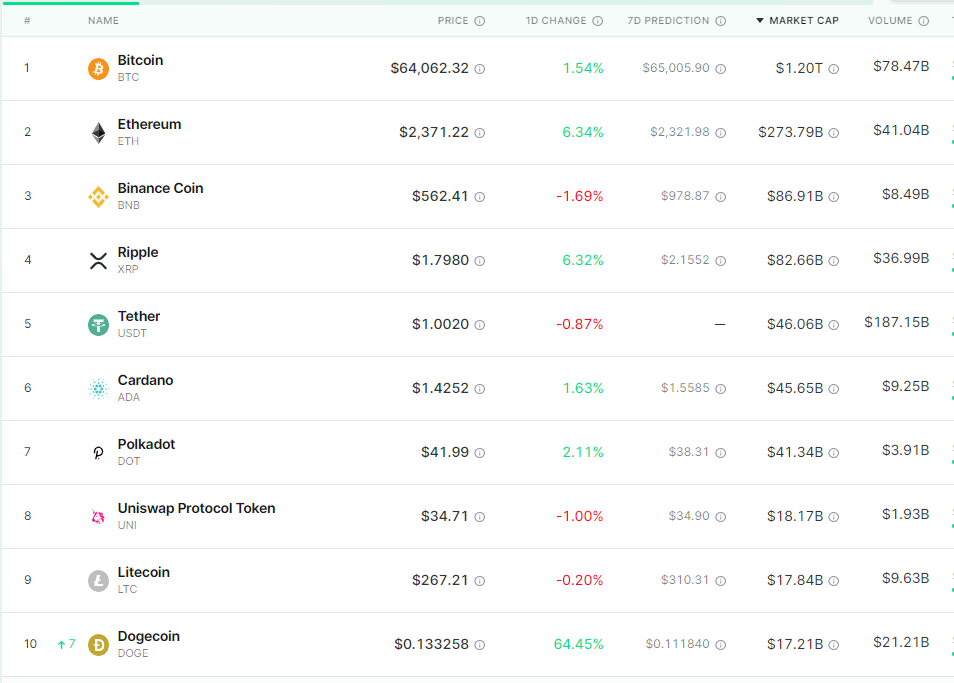Click info icon next to 1D CHANGE header
Image resolution: width=954 pixels, height=683 pixels.
[x=597, y=21]
